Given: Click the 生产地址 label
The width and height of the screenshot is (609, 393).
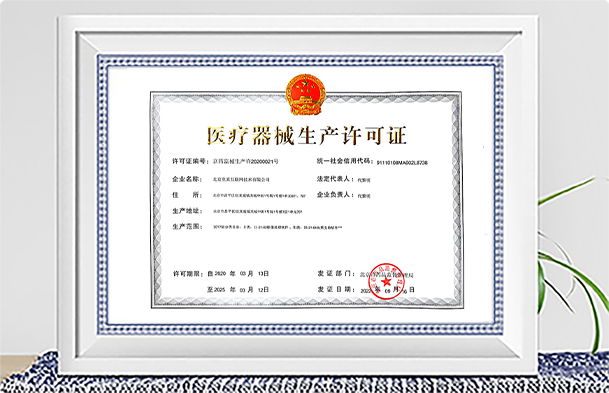Looking at the screenshot, I should point(187,211).
